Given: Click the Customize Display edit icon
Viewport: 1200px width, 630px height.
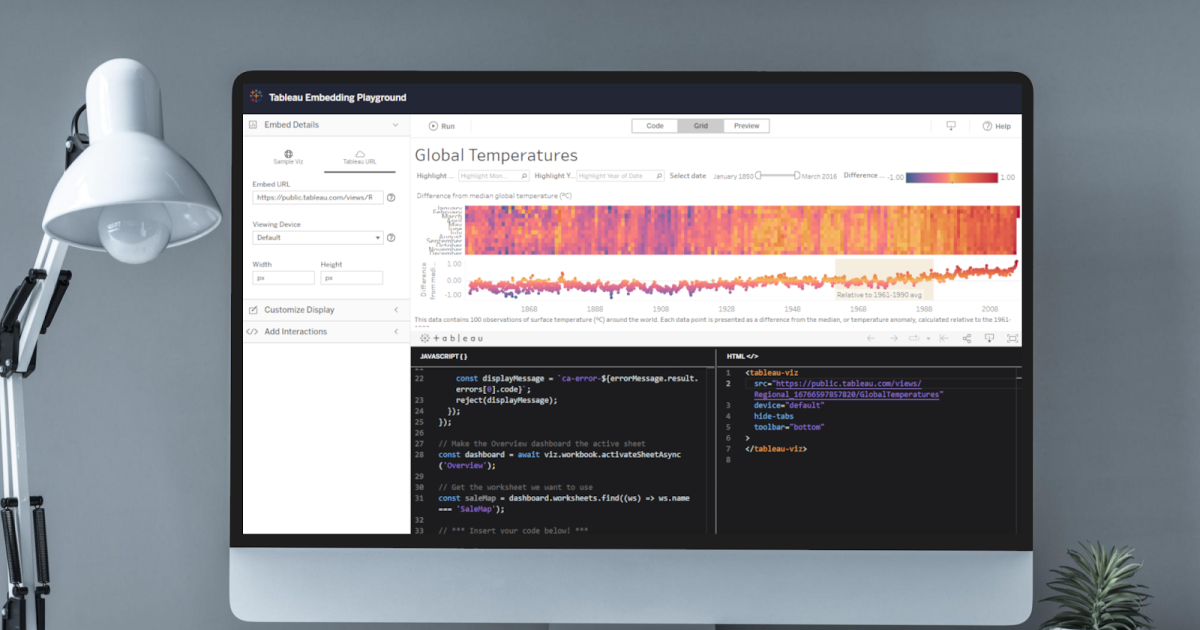Looking at the screenshot, I should 253,310.
